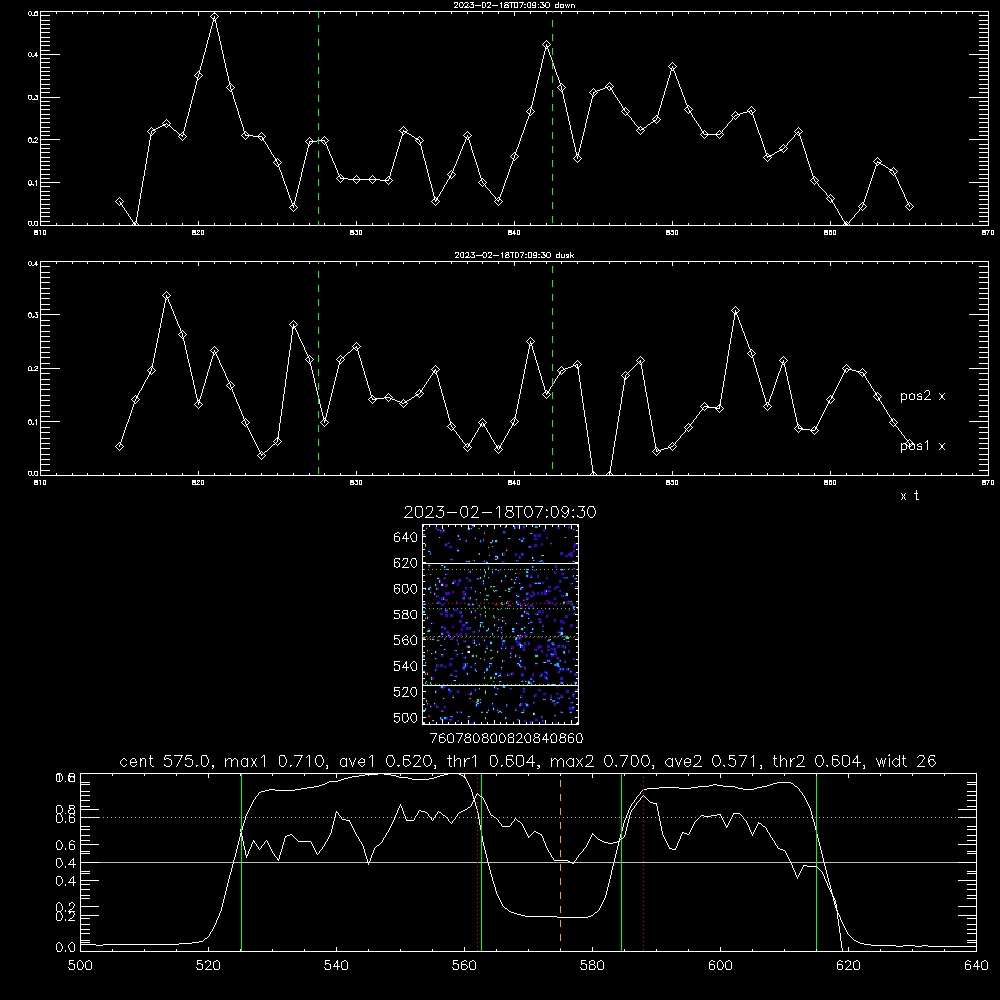Click the highest diamond marker in the dusk plot
Screen dimensions: 1000x1000
pos(166,296)
